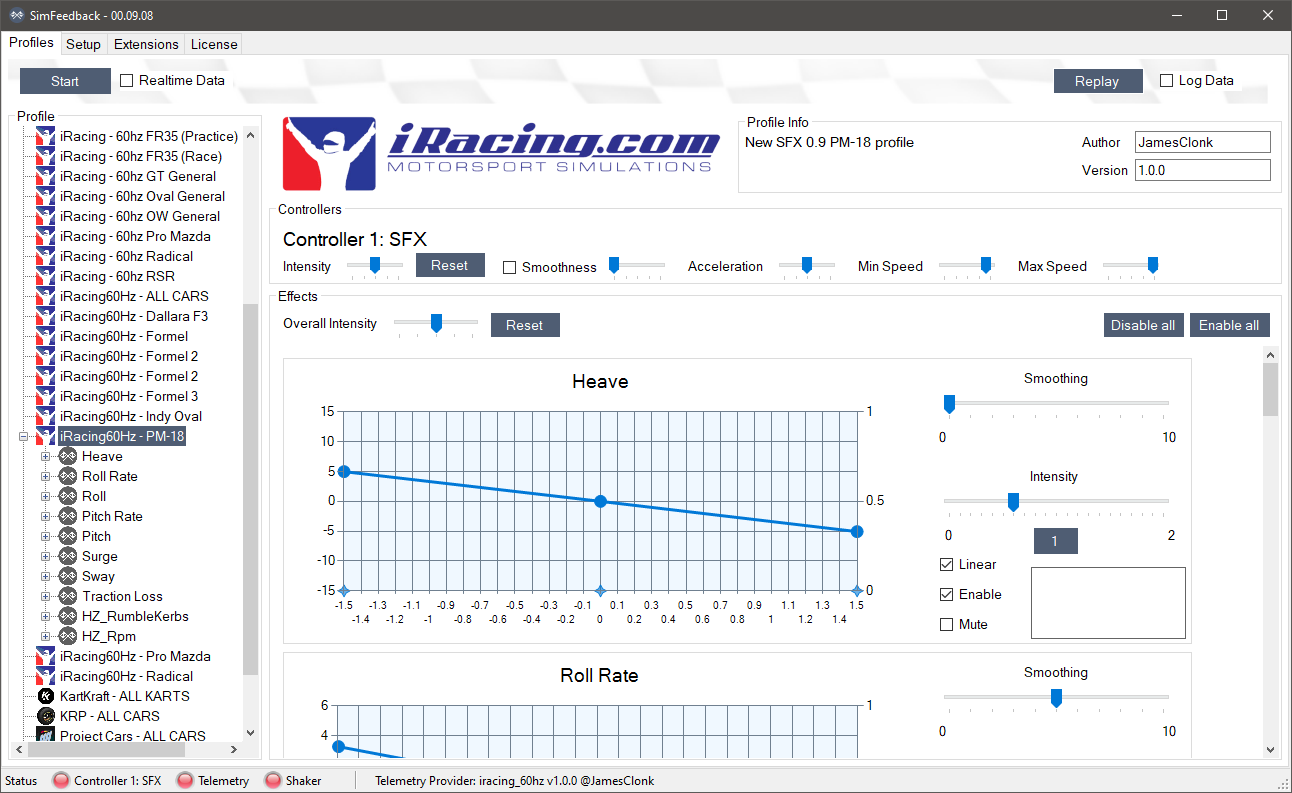Click the Author input field
1292x793 pixels.
tap(1203, 142)
